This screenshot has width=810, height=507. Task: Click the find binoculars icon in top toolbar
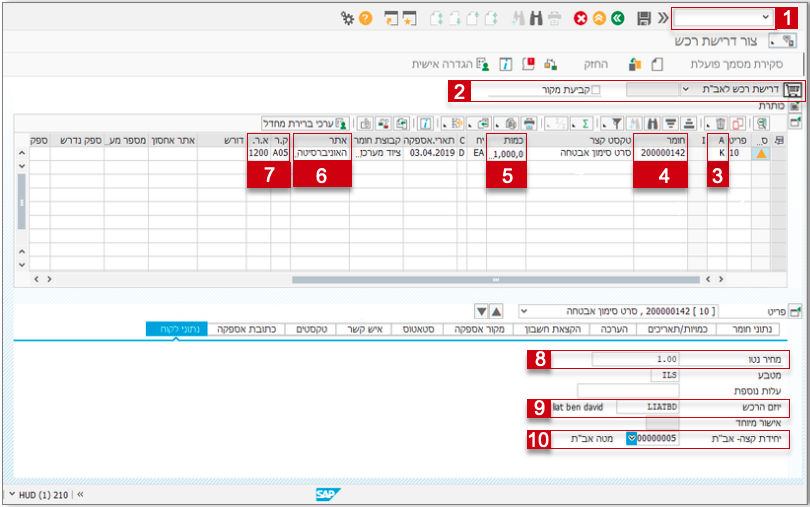click(536, 19)
